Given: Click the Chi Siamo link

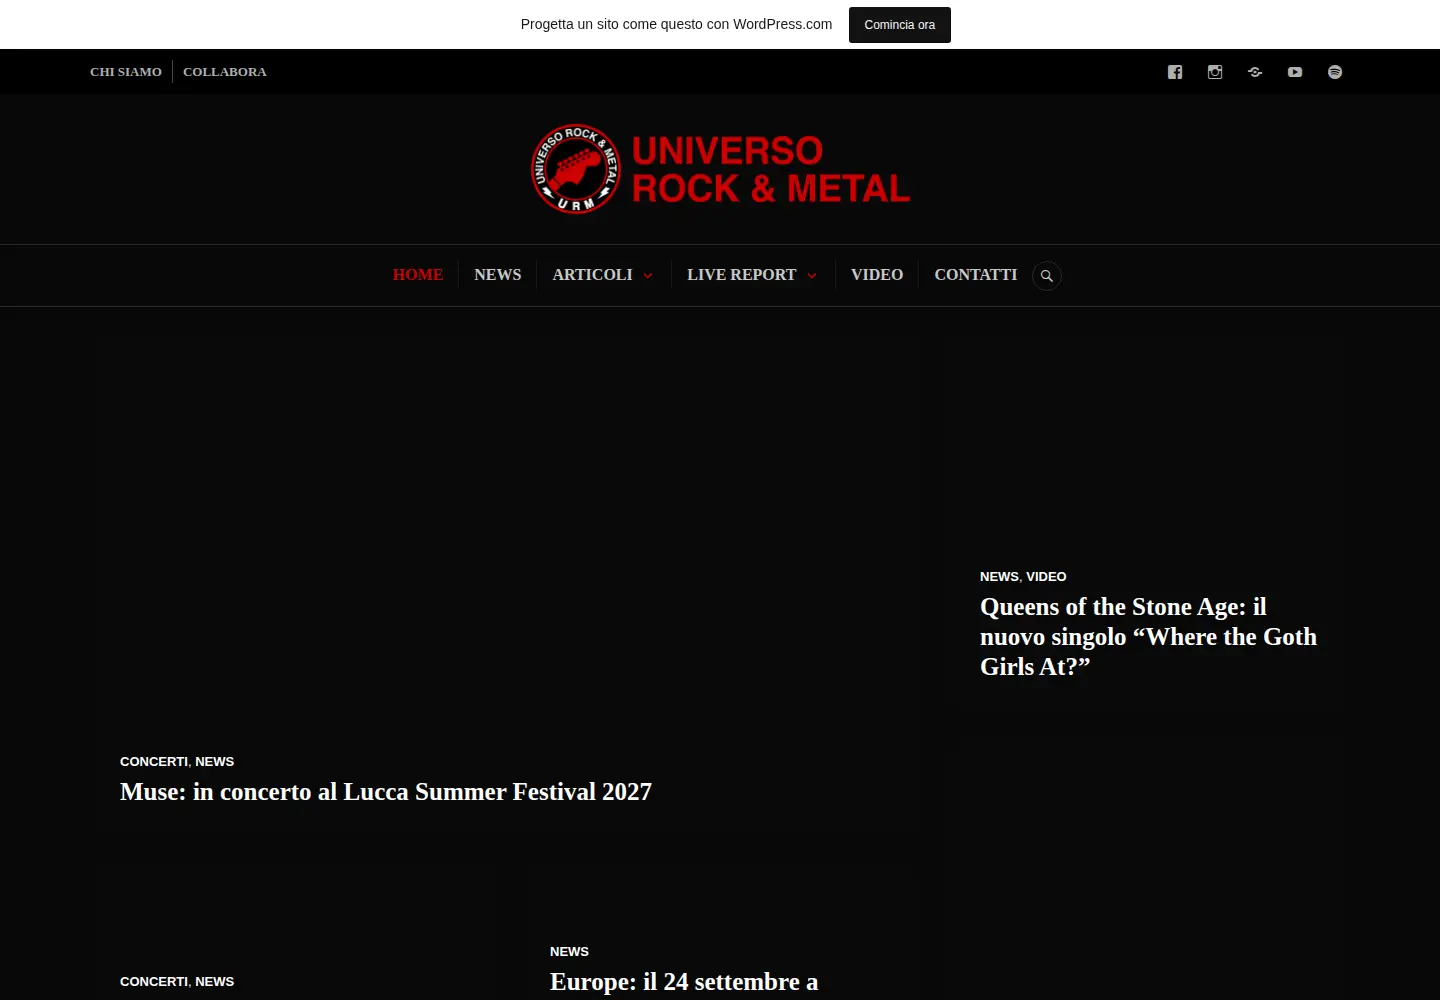Looking at the screenshot, I should point(126,72).
